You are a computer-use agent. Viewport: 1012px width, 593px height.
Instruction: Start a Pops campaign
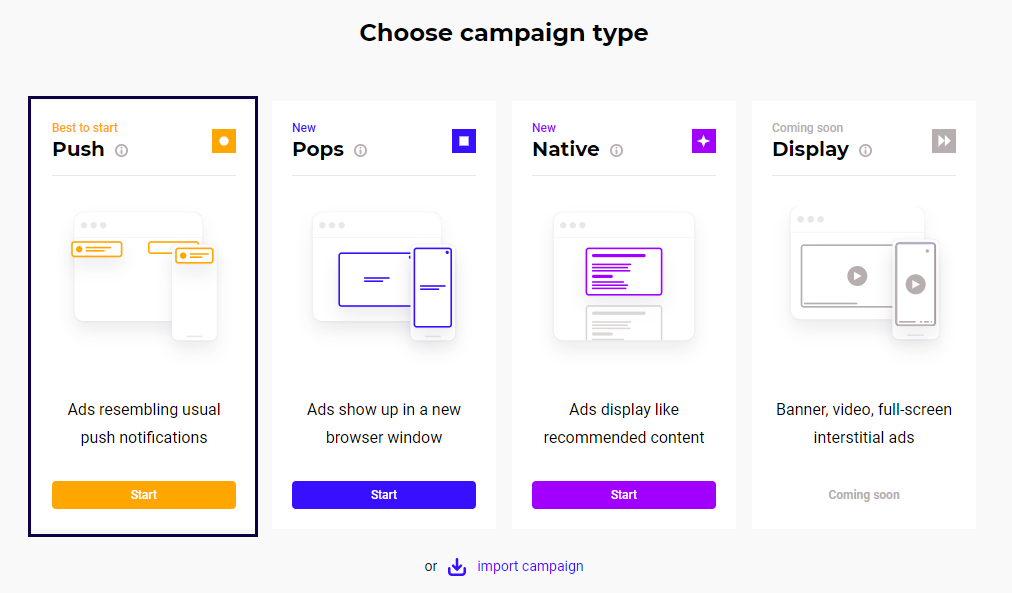click(384, 495)
